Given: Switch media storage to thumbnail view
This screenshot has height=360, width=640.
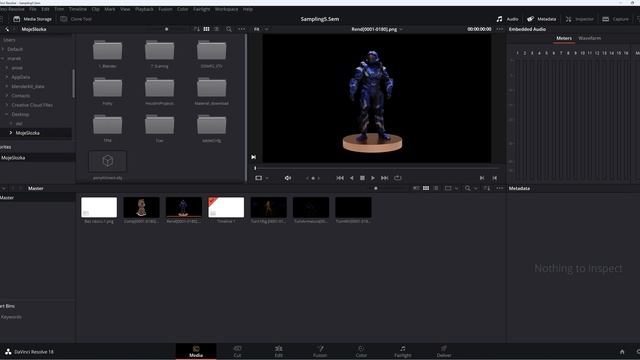Looking at the screenshot, I should (x=207, y=29).
